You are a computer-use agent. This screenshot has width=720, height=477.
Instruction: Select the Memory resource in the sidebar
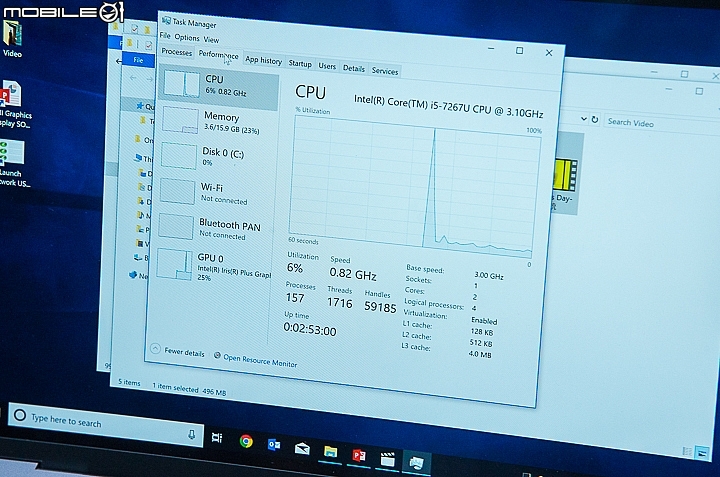218,122
